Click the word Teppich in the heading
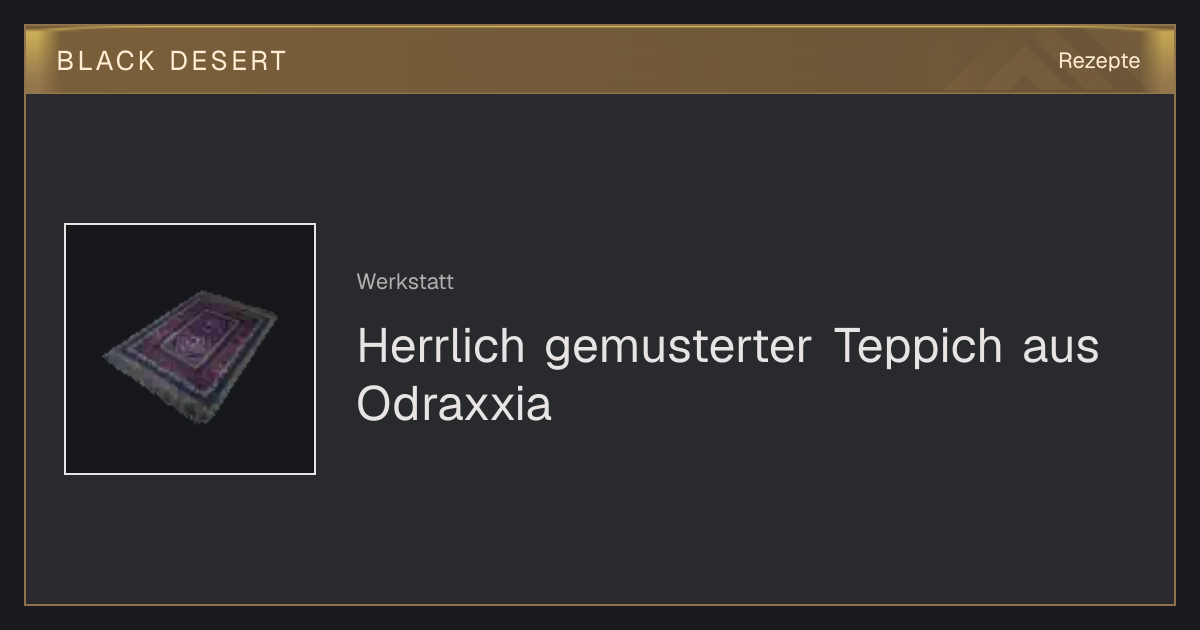 (x=919, y=348)
